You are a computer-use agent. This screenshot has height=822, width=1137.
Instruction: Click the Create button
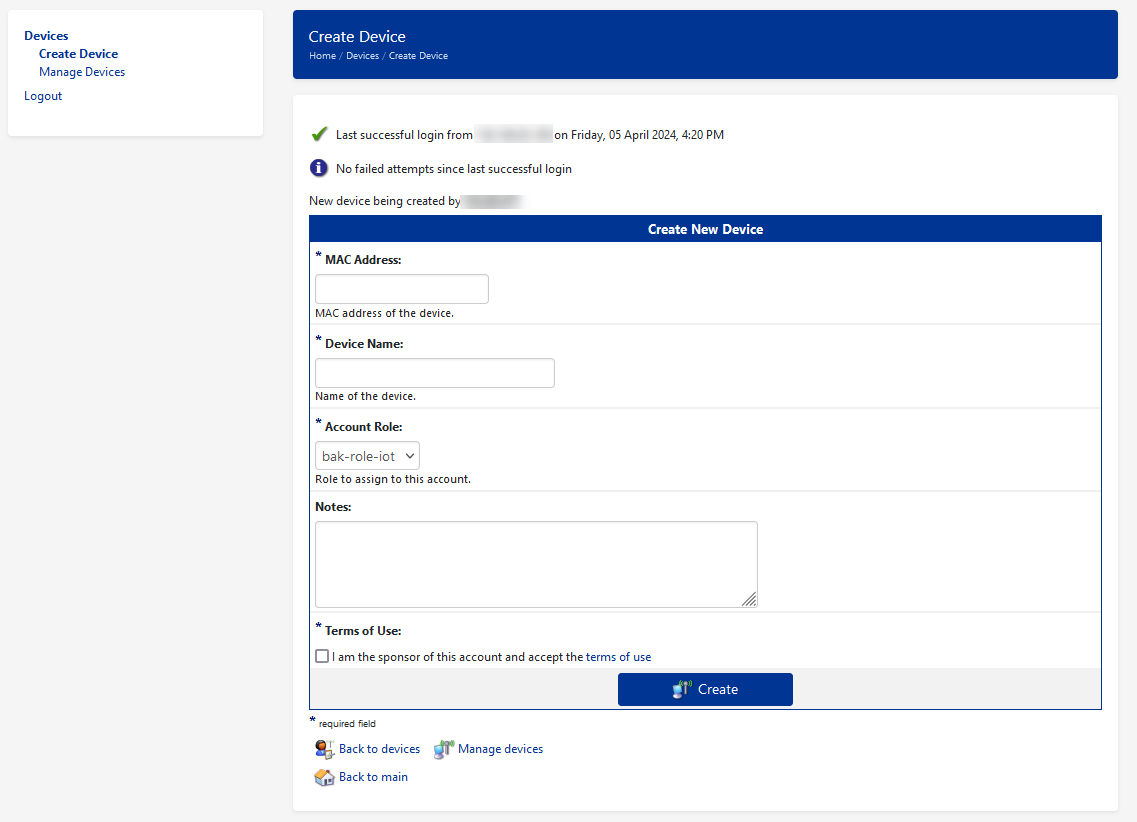(705, 689)
